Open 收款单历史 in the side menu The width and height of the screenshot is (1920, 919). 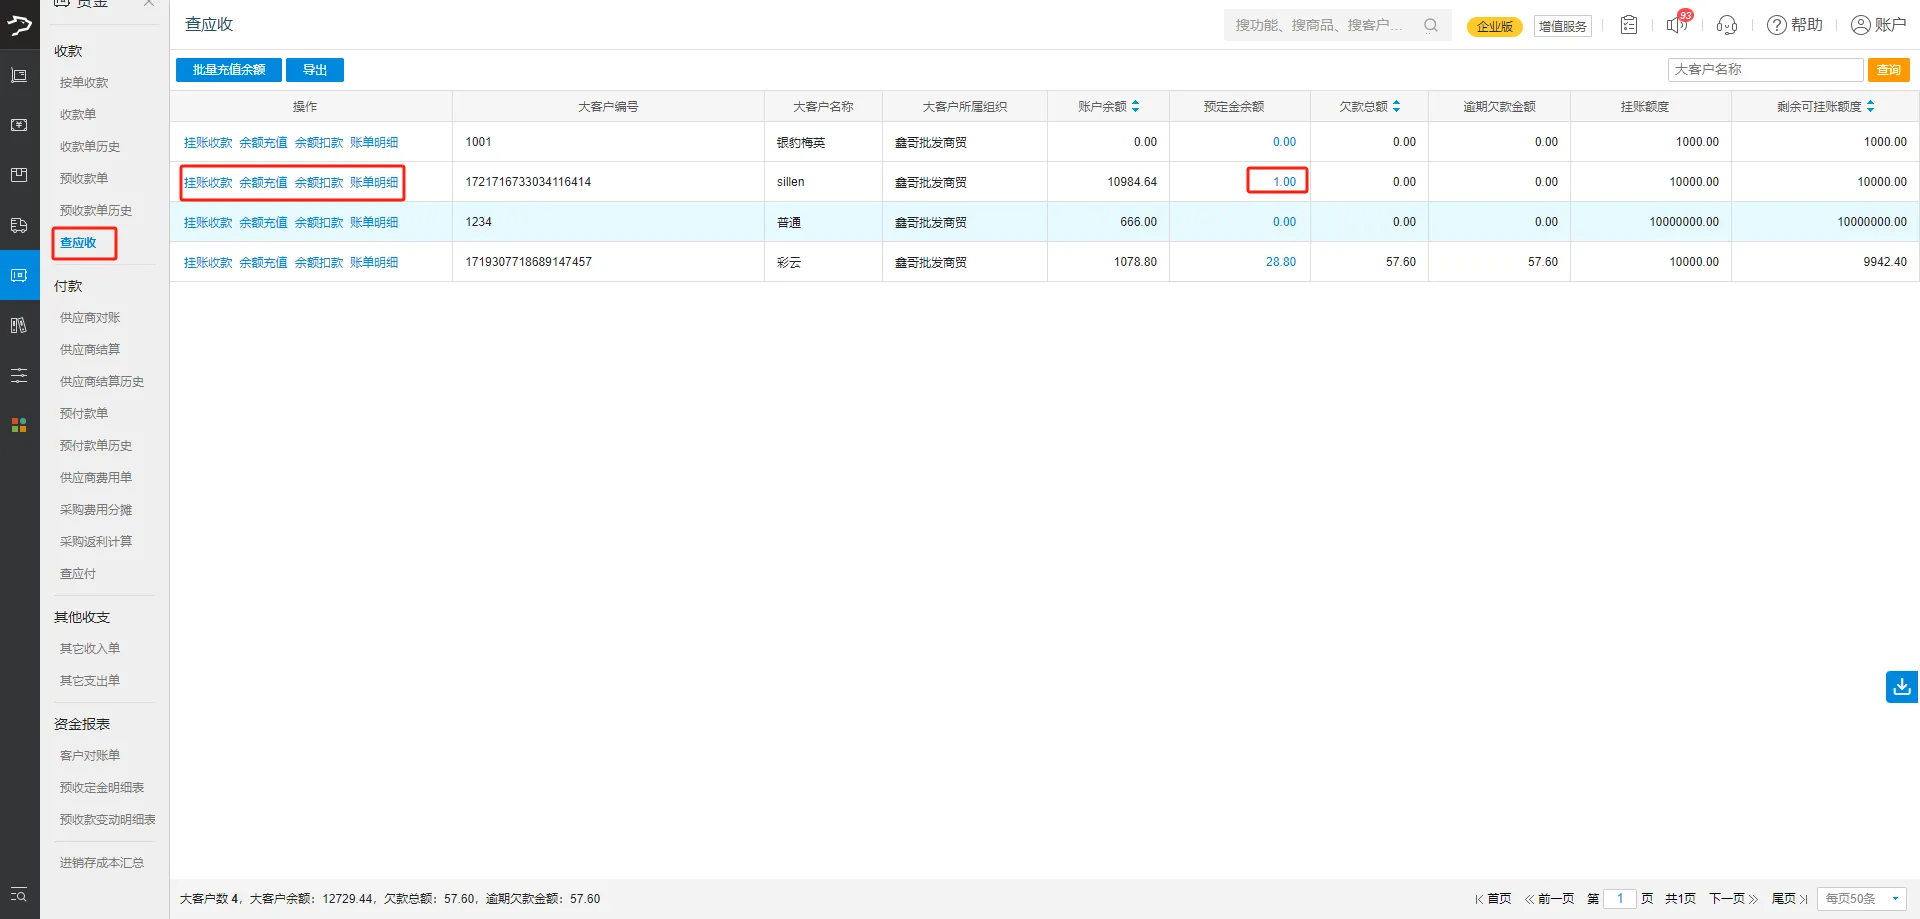pos(90,147)
